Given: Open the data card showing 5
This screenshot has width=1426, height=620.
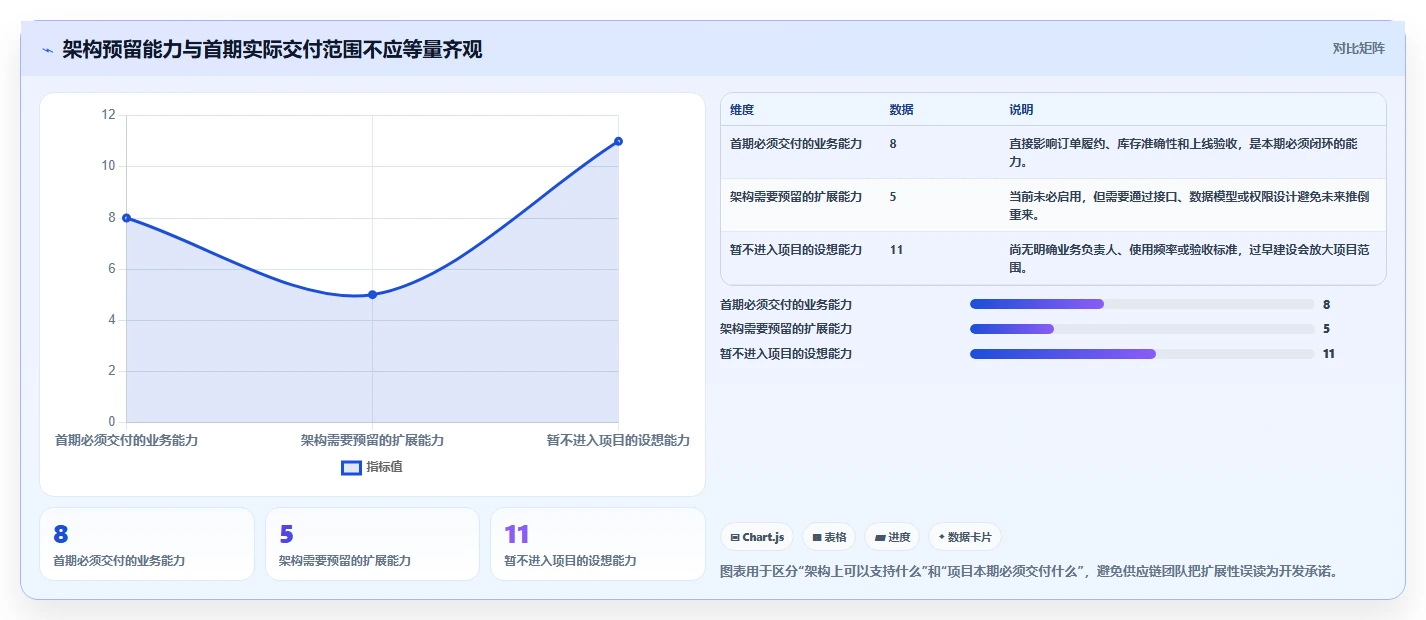Looking at the screenshot, I should pos(372,544).
